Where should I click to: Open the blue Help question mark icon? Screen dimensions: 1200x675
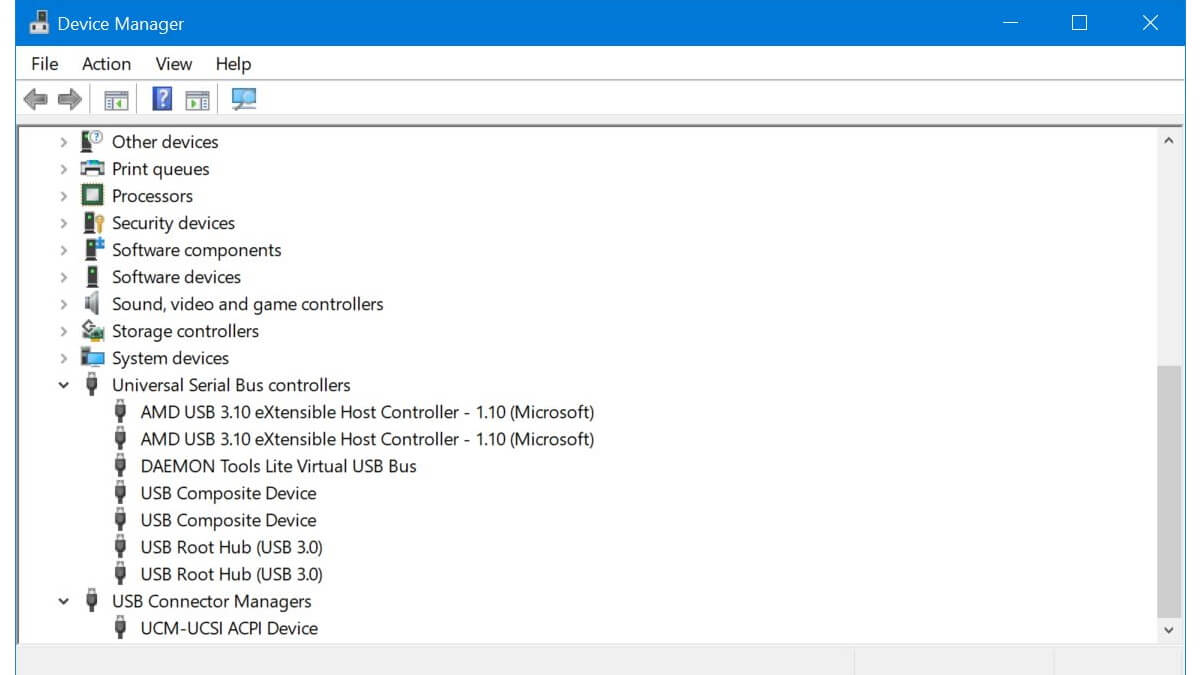[162, 99]
